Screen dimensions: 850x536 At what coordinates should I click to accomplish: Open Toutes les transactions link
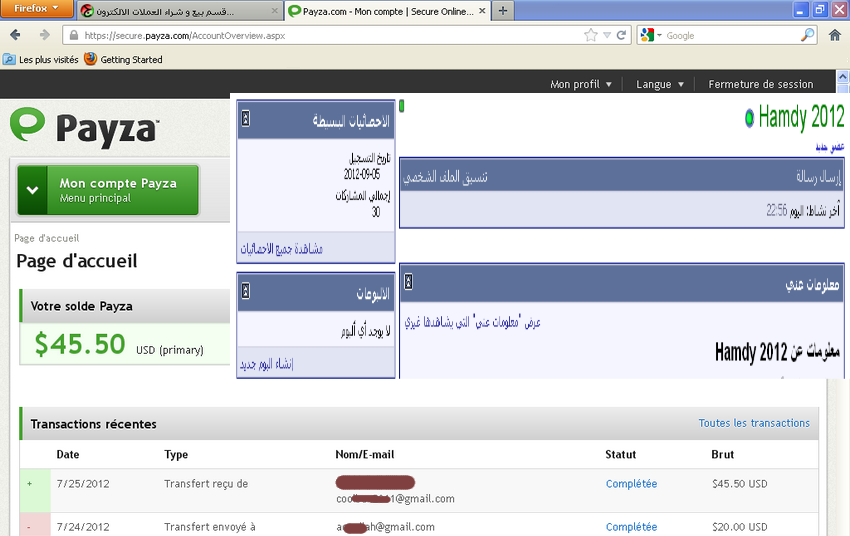coord(754,423)
